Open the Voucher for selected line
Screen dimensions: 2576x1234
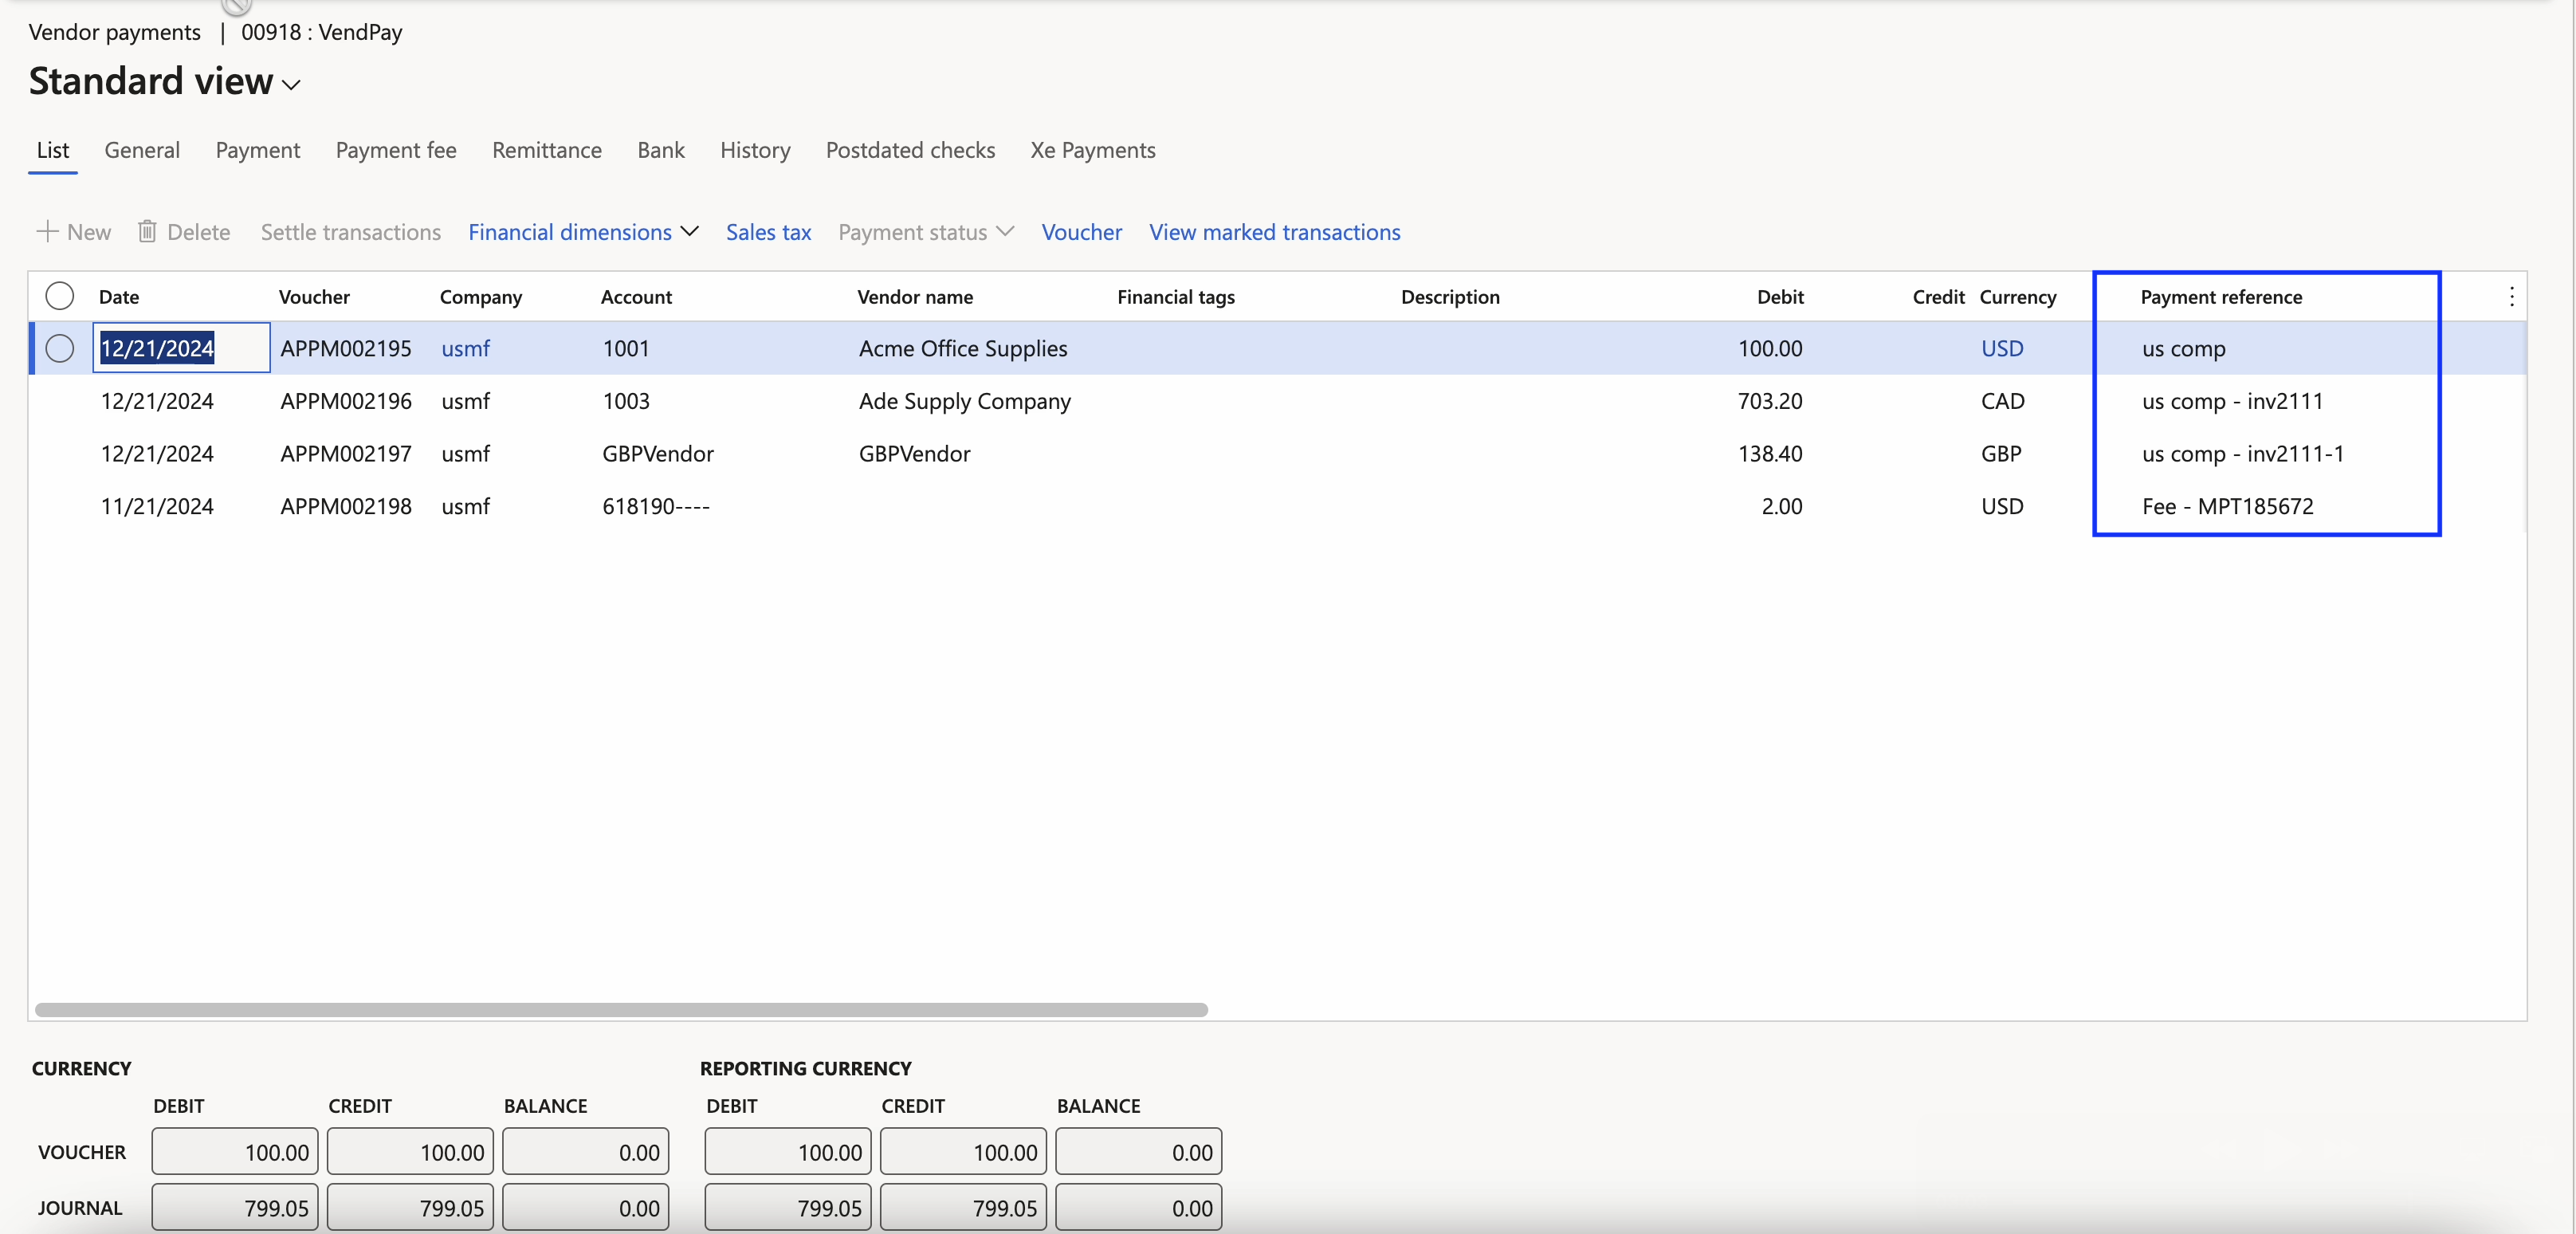pyautogui.click(x=1081, y=231)
